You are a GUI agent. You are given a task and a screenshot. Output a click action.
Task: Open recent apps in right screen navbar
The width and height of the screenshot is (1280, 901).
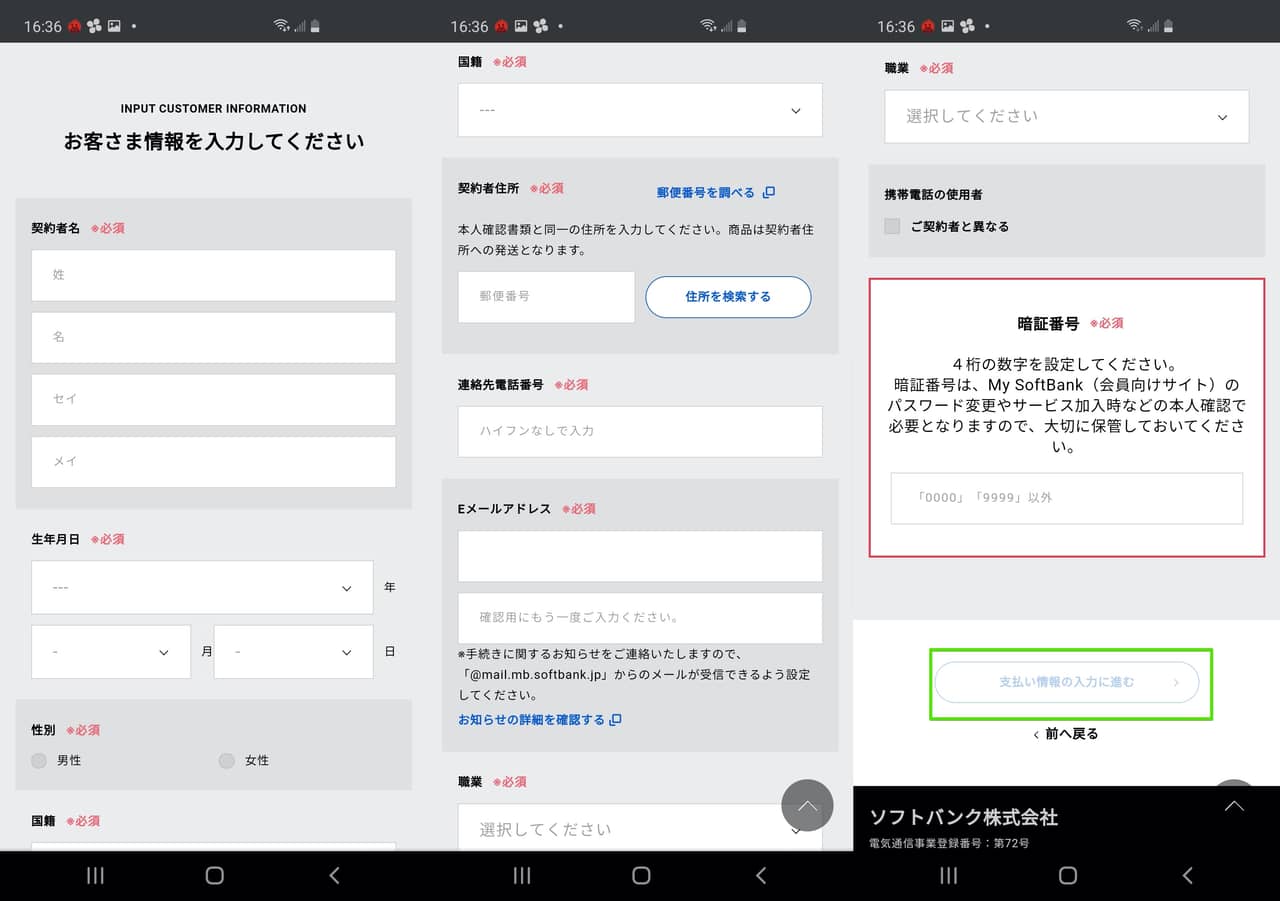click(948, 876)
